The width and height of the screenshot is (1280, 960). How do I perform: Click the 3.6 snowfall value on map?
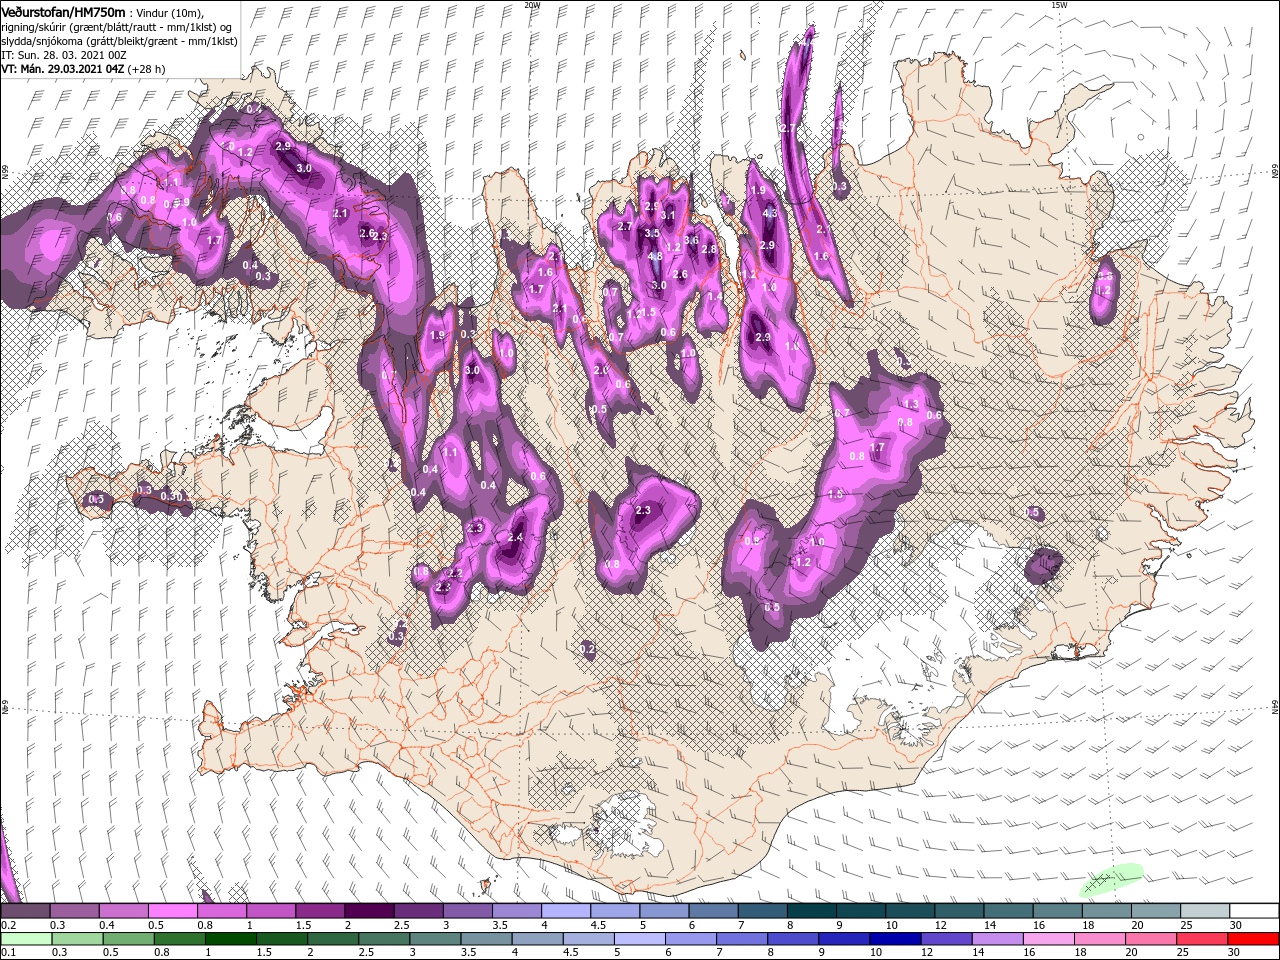691,240
